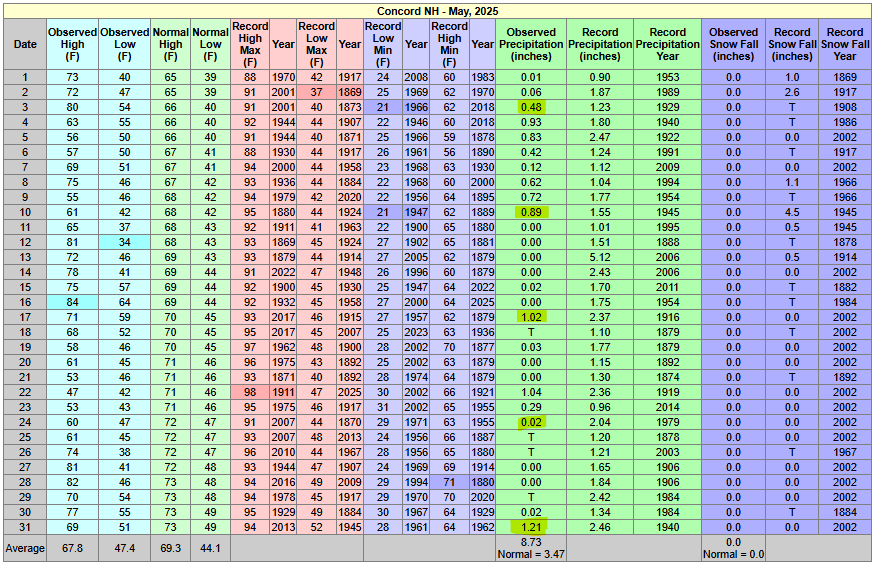The height and width of the screenshot is (564, 873).
Task: Click average normal low 44.1
Action: click(x=210, y=548)
